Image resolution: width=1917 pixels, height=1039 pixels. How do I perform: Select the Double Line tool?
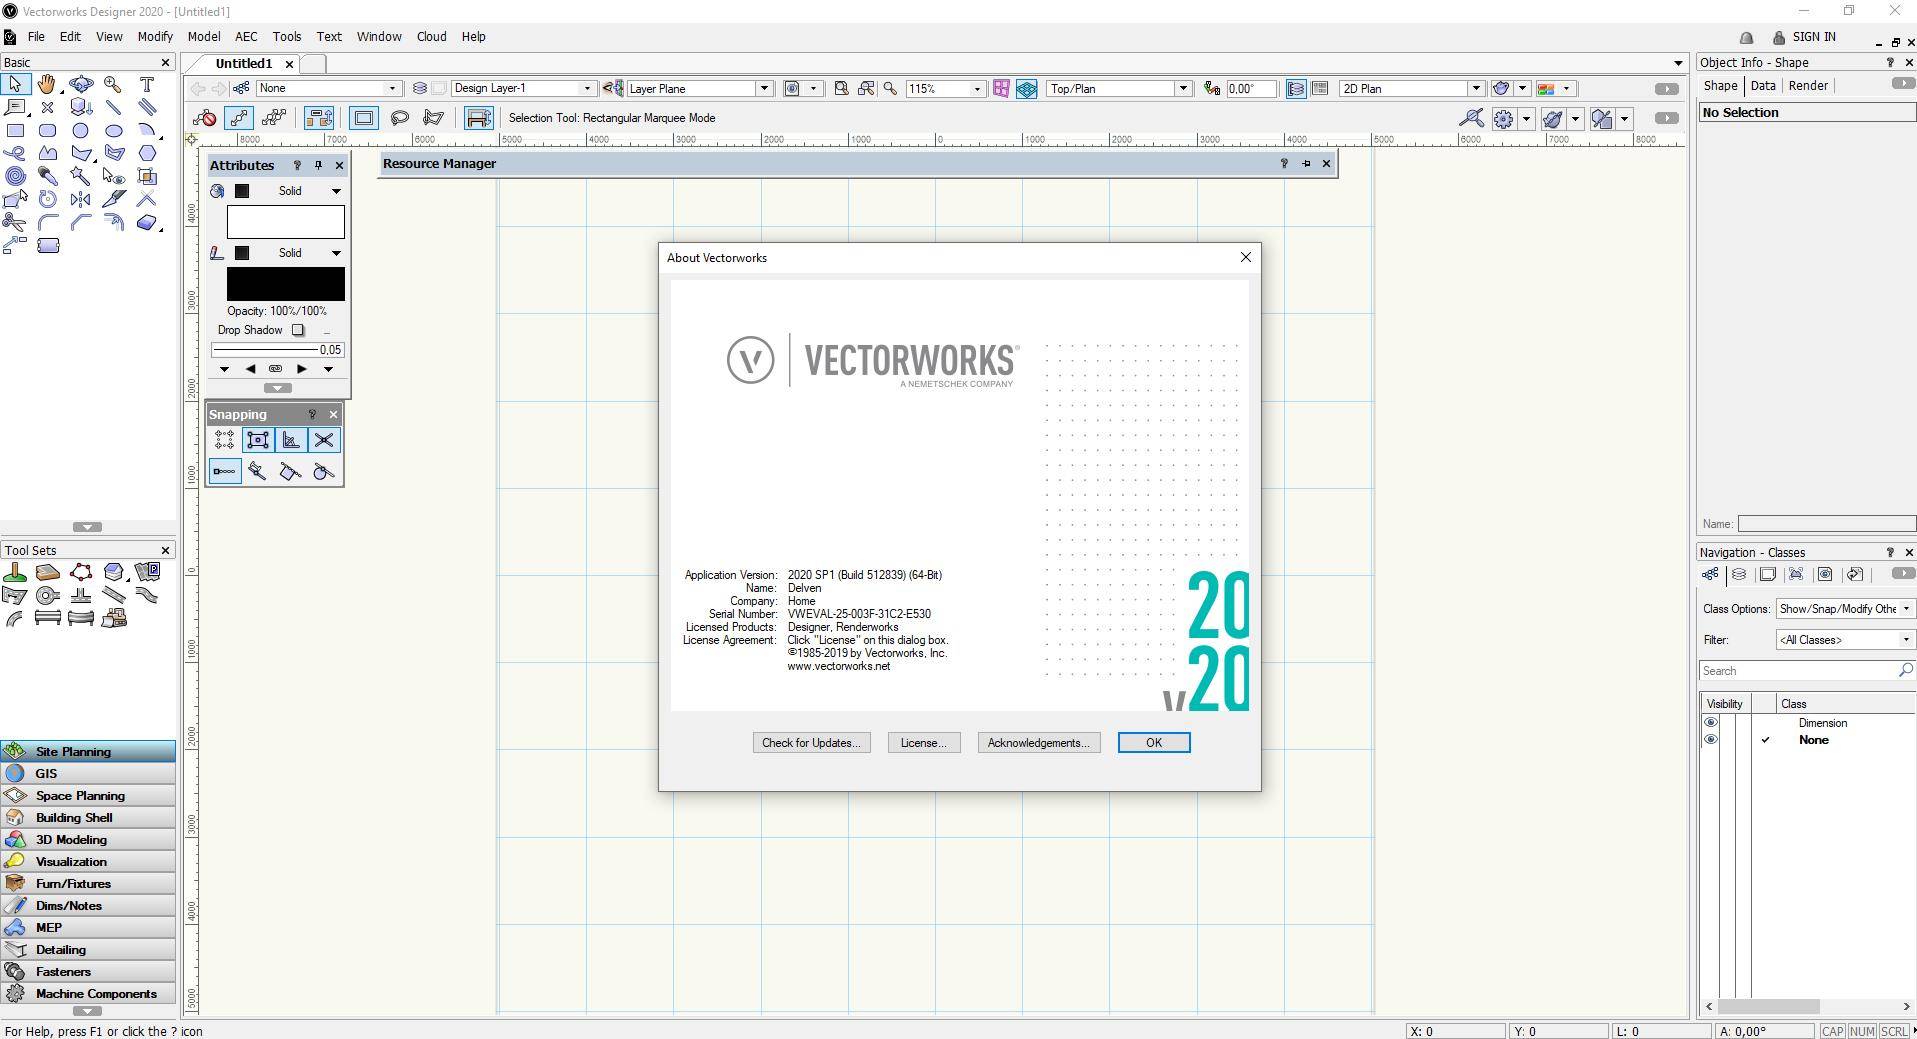(x=147, y=107)
